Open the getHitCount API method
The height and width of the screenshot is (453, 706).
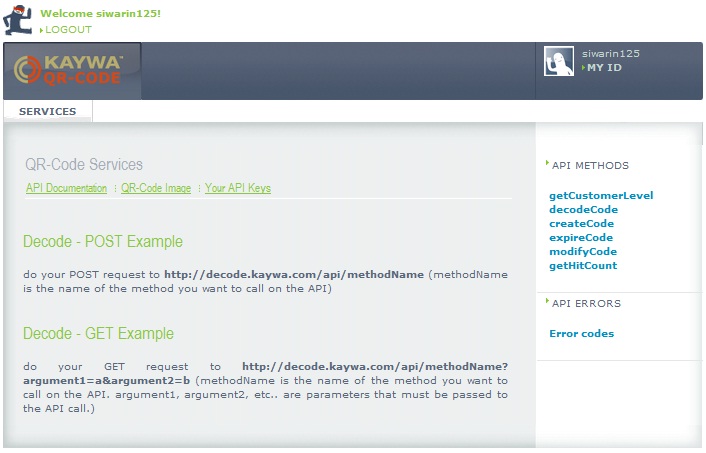[x=583, y=266]
